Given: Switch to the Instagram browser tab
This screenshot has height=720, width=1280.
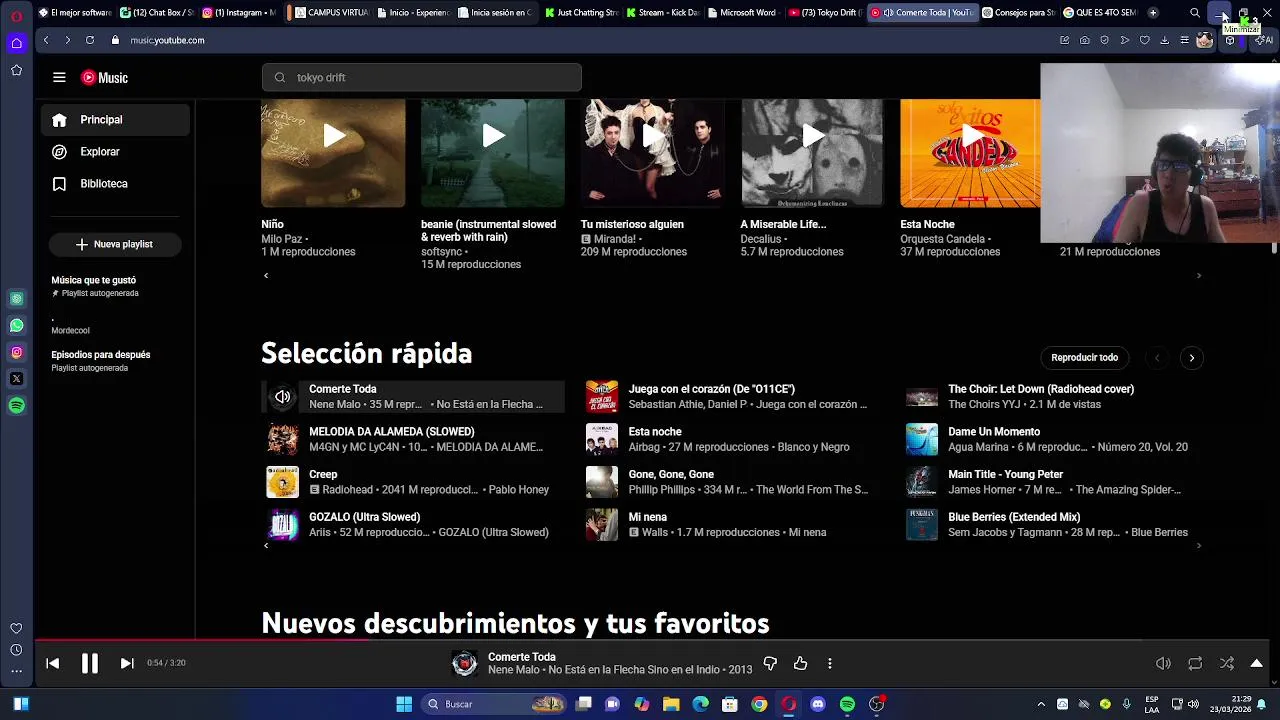Looking at the screenshot, I should click(x=239, y=13).
